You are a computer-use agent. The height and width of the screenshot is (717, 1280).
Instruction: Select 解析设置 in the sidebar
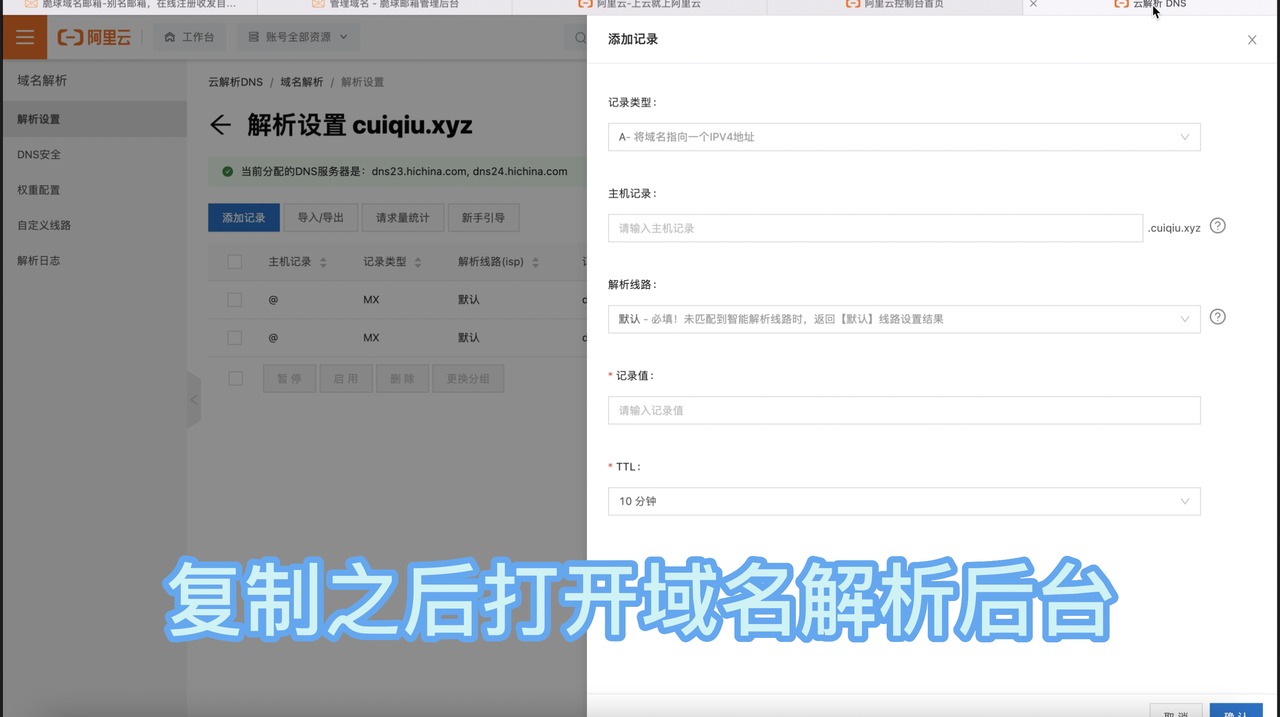click(x=94, y=119)
